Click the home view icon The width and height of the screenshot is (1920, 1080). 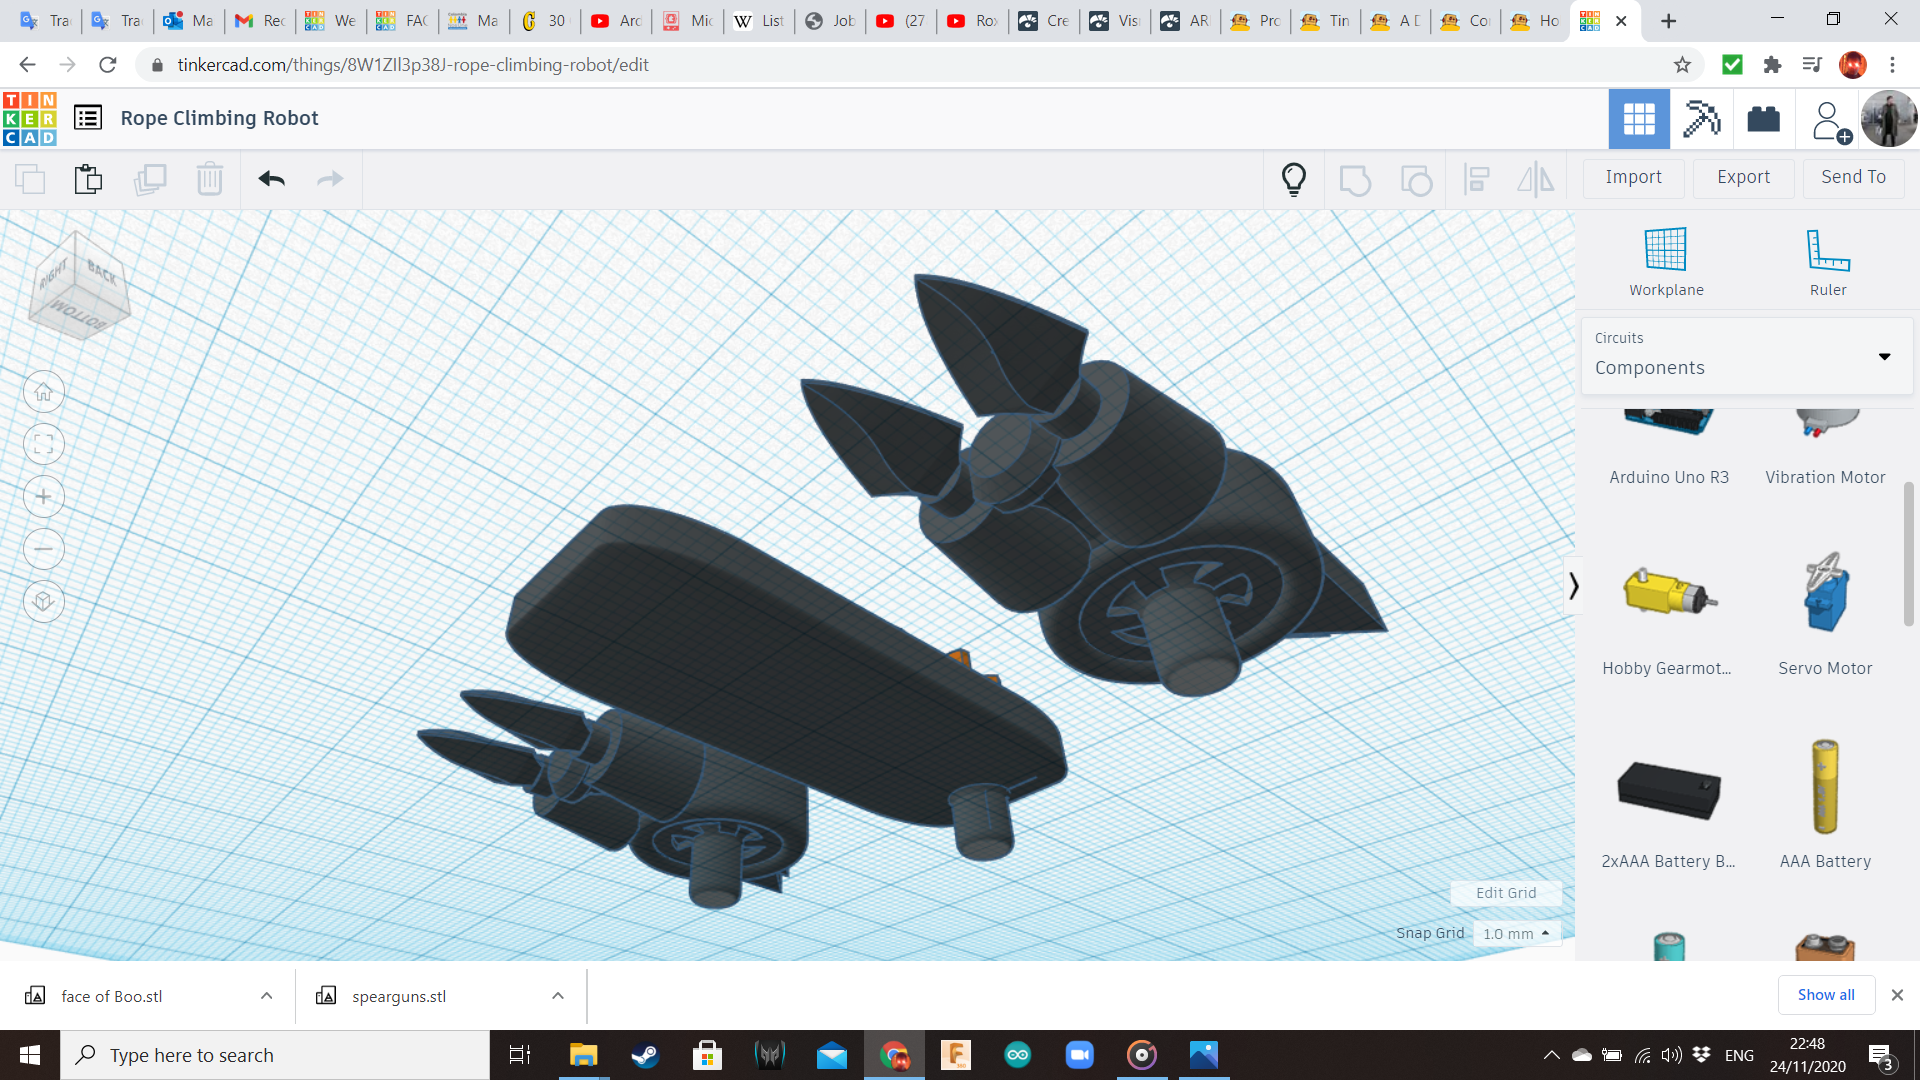point(44,392)
